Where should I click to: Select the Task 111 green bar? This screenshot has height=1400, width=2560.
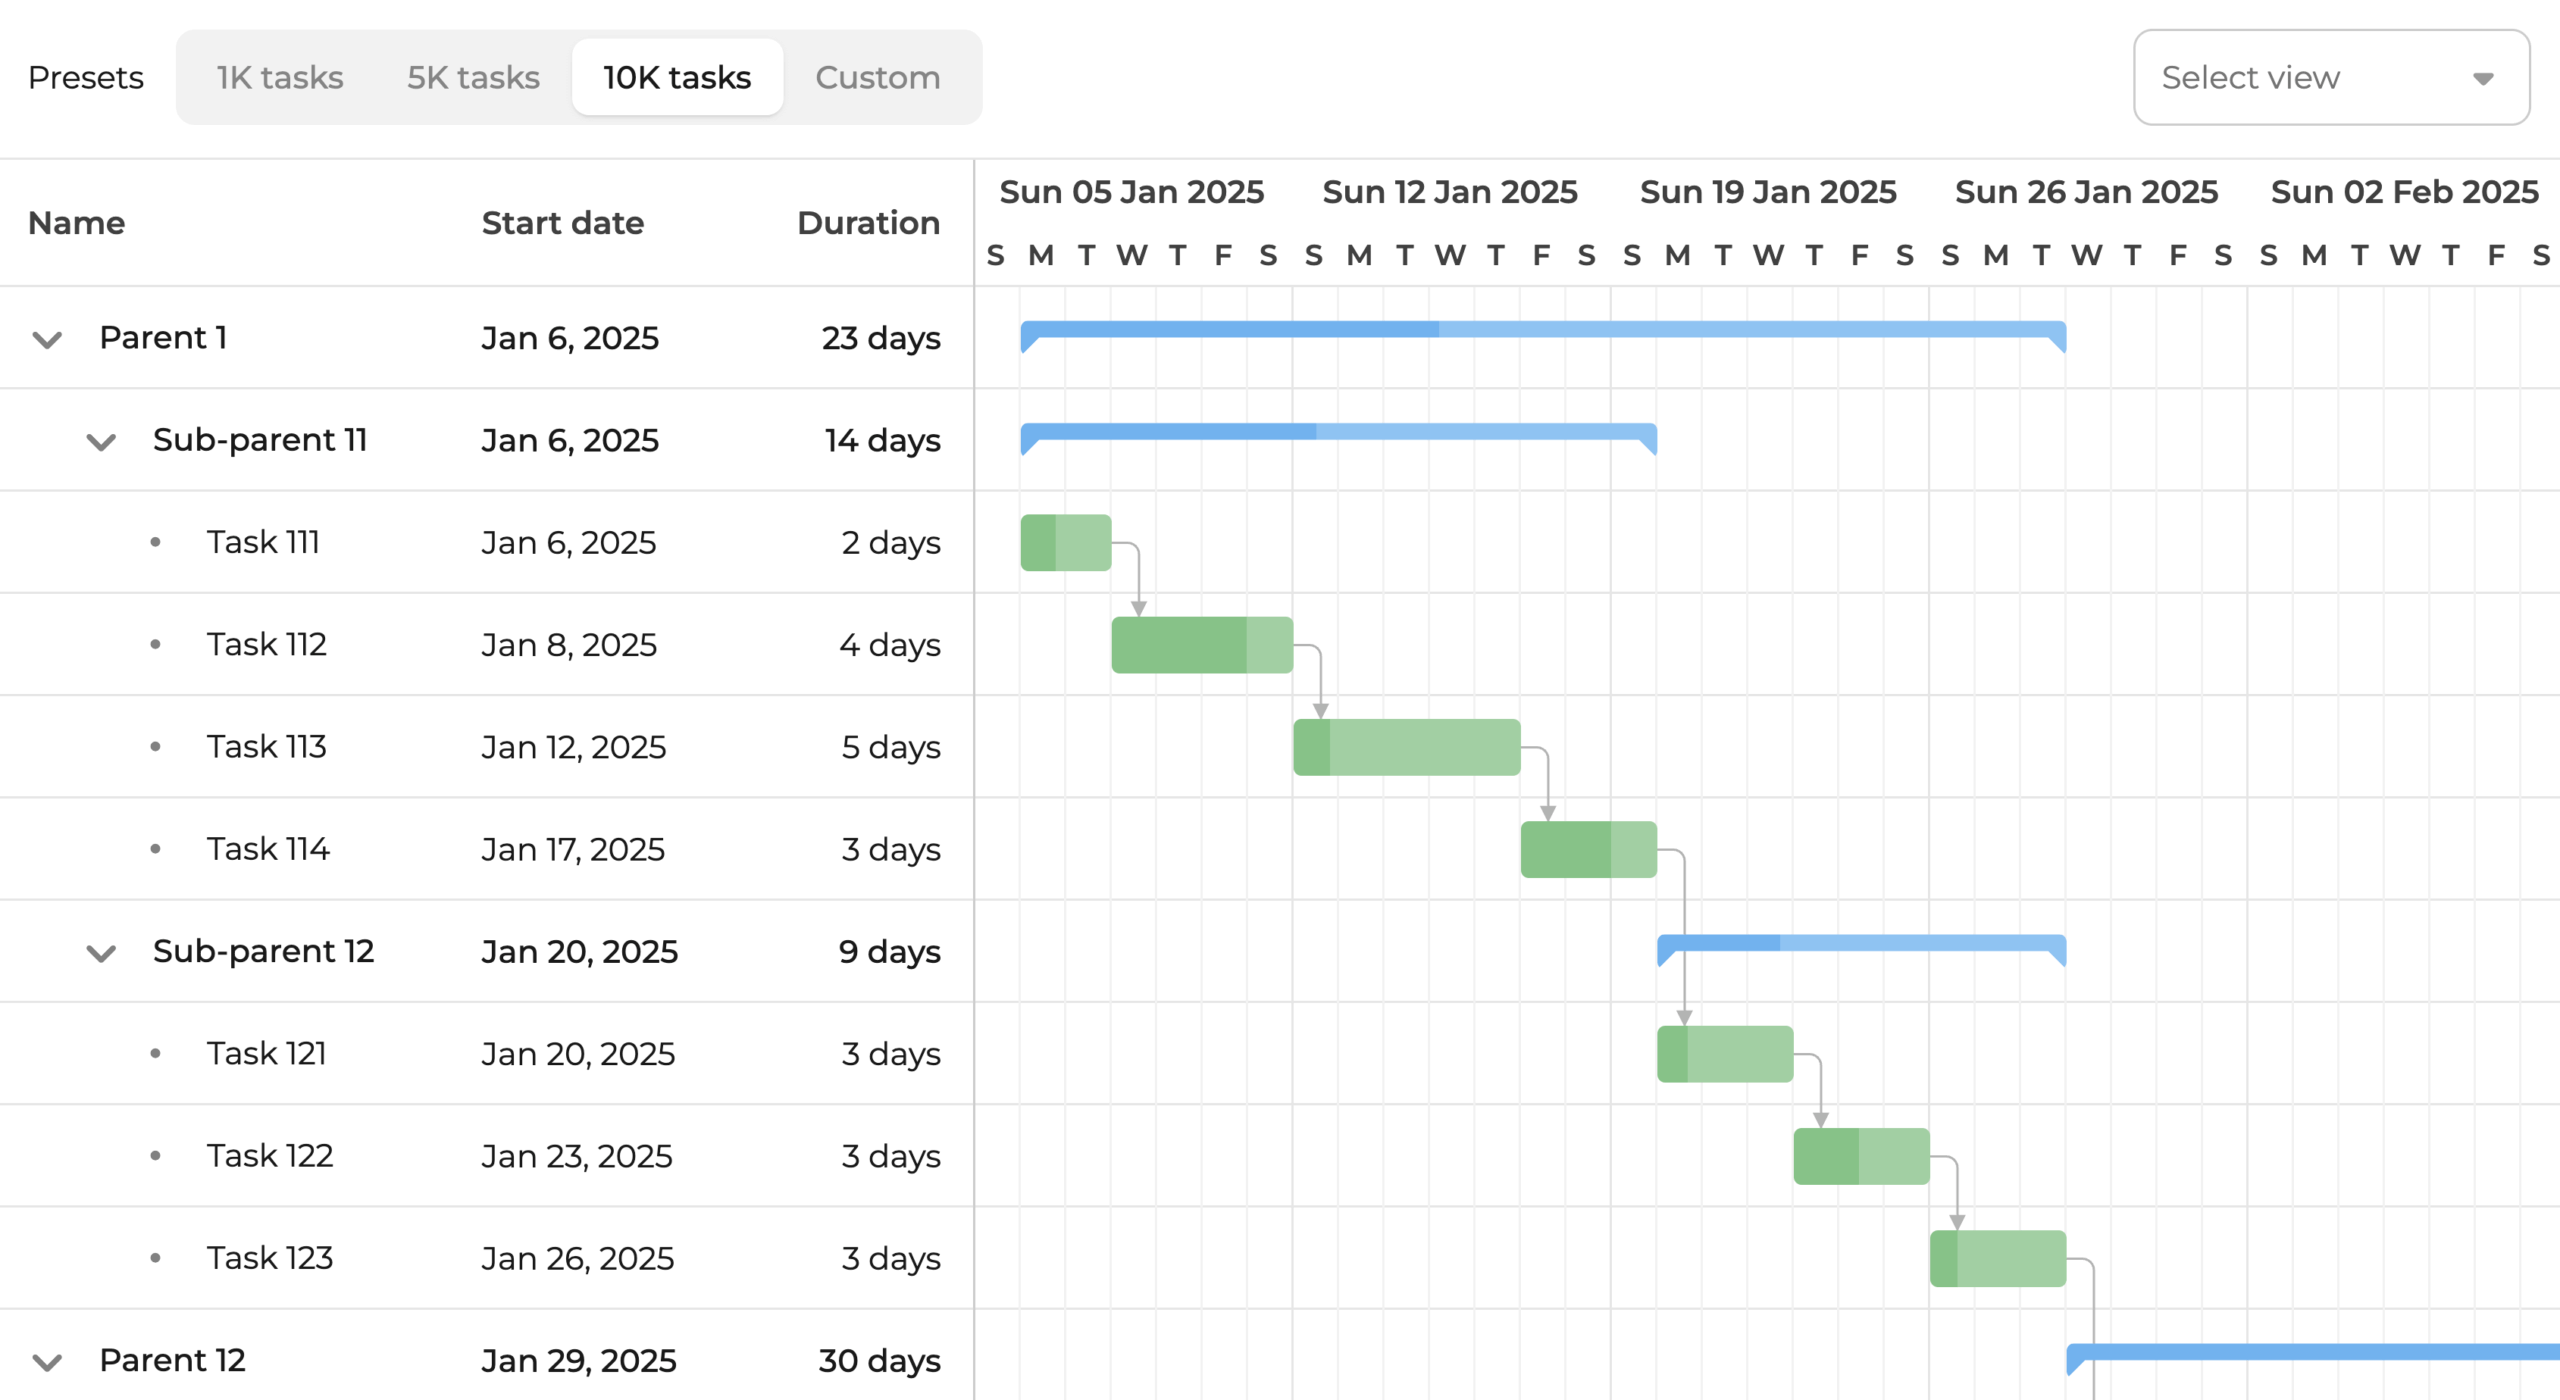click(x=1065, y=543)
